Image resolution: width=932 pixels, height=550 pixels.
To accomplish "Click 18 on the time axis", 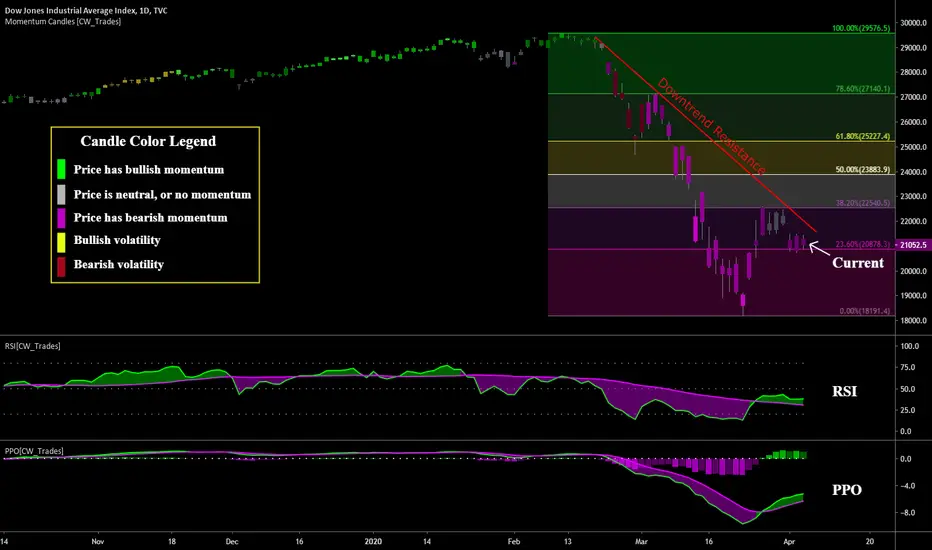I will [x=172, y=542].
